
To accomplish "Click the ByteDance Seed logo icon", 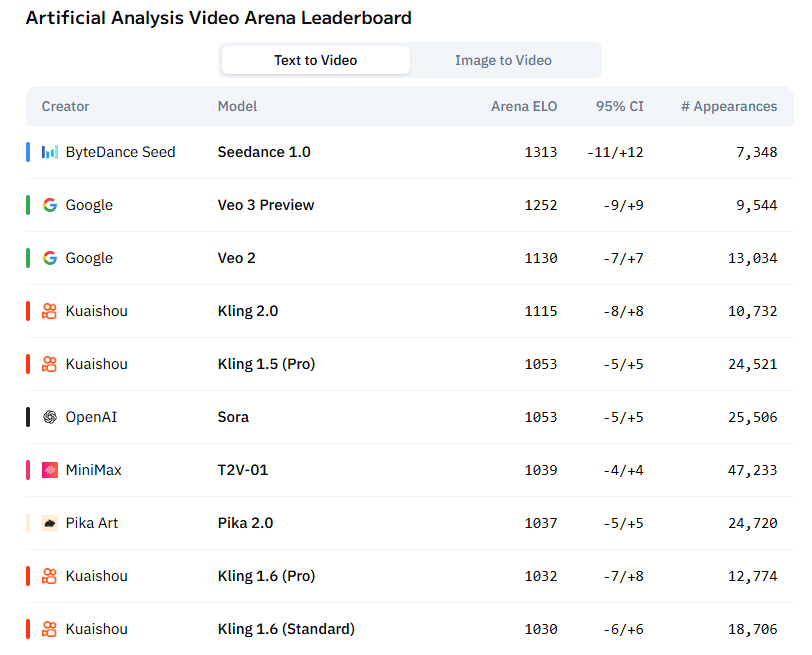I will [x=50, y=152].
